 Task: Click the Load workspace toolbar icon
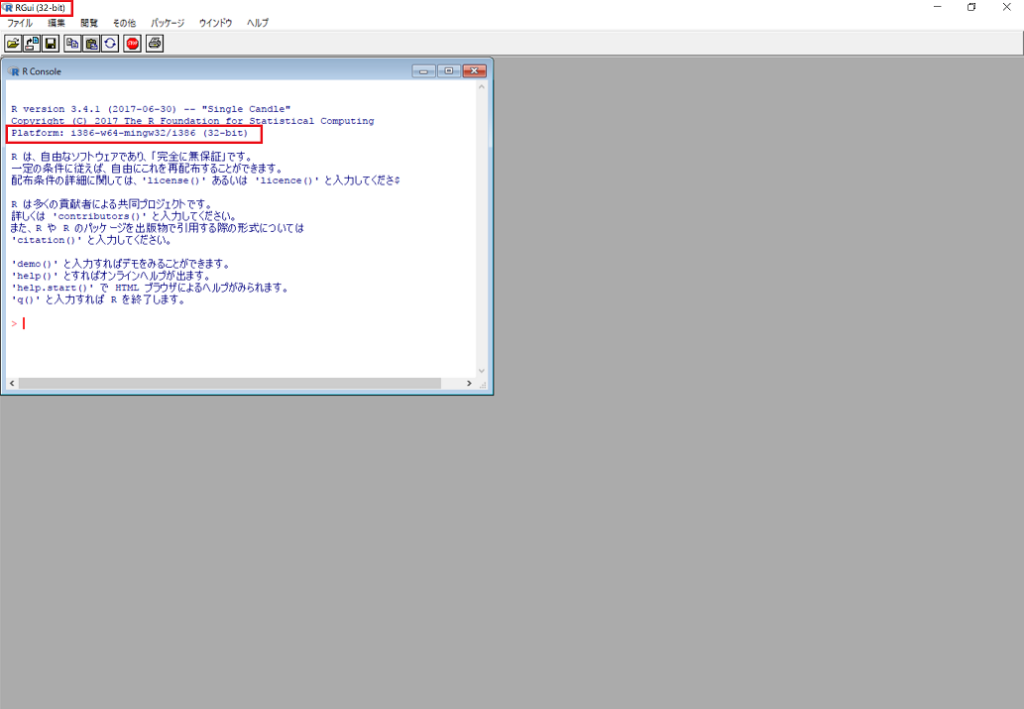32,43
